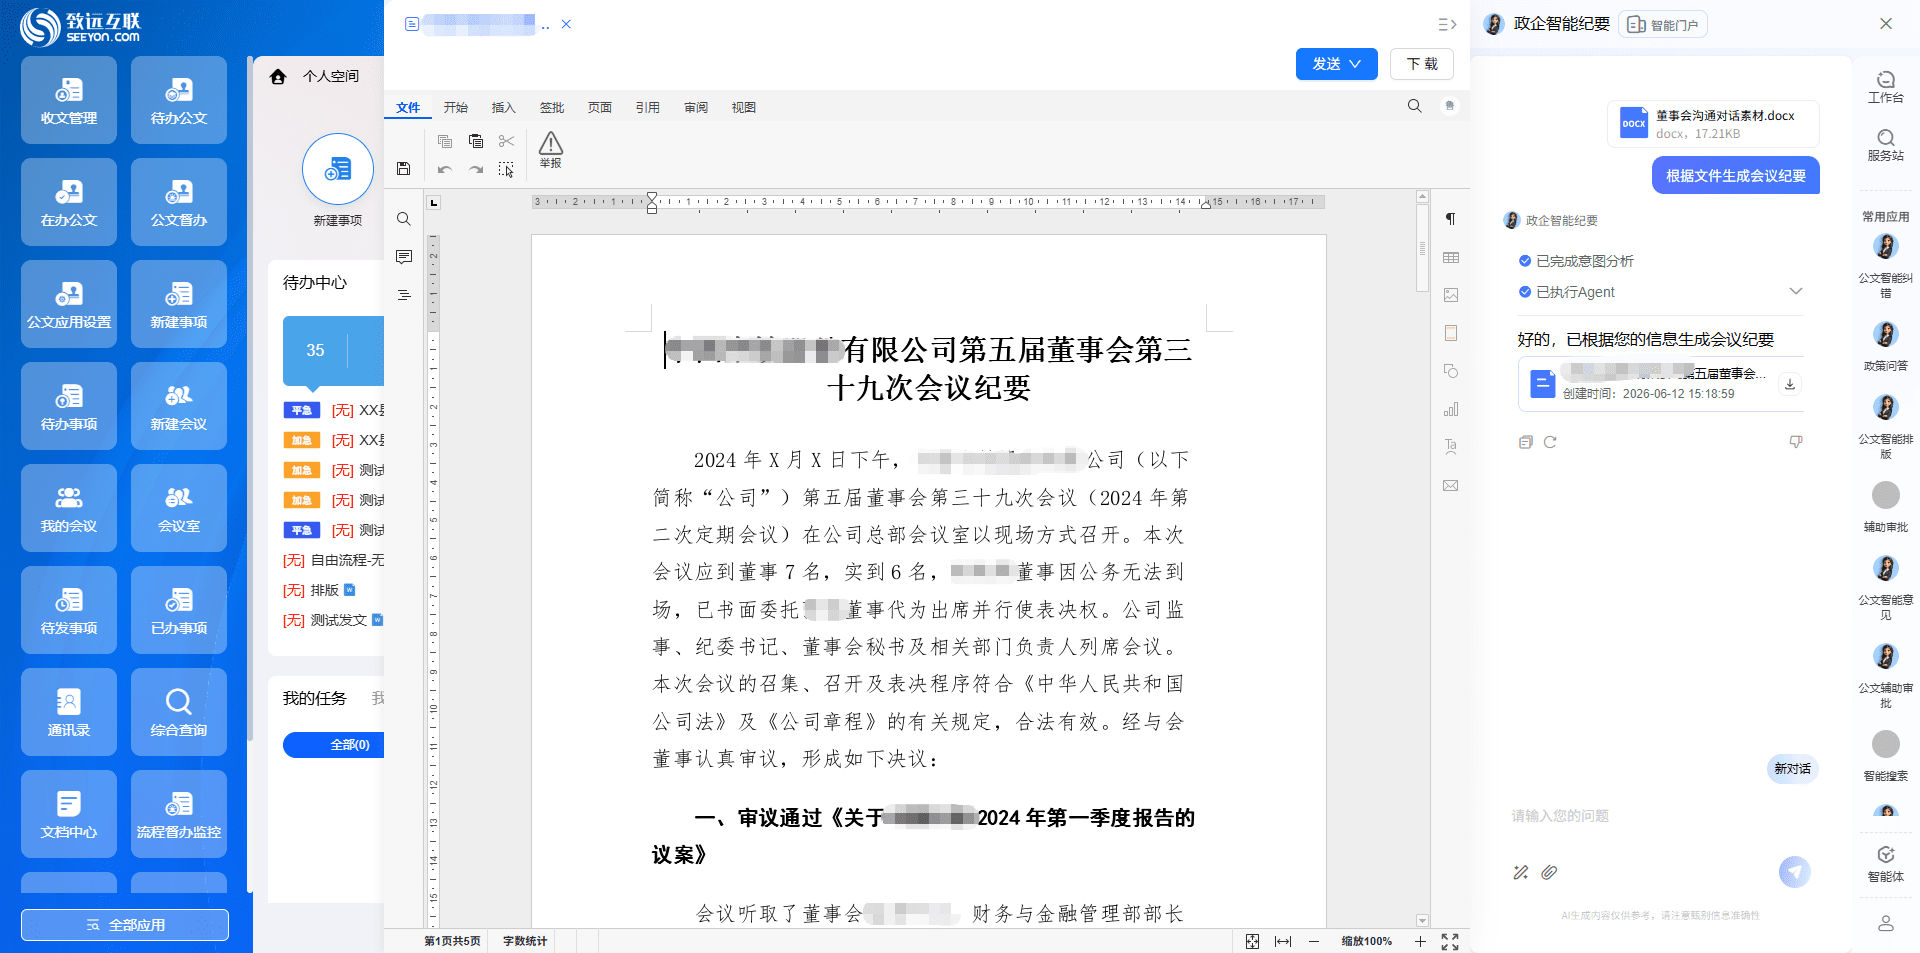Open the 文档中心 tile
Image resolution: width=1920 pixels, height=953 pixels.
click(x=69, y=814)
